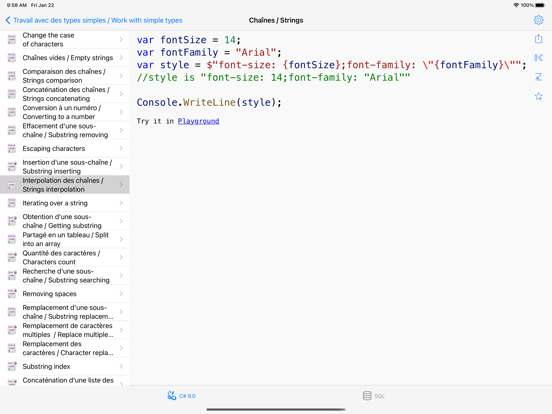Open Recherche d'une sous-chaîne entry

pyautogui.click(x=65, y=276)
